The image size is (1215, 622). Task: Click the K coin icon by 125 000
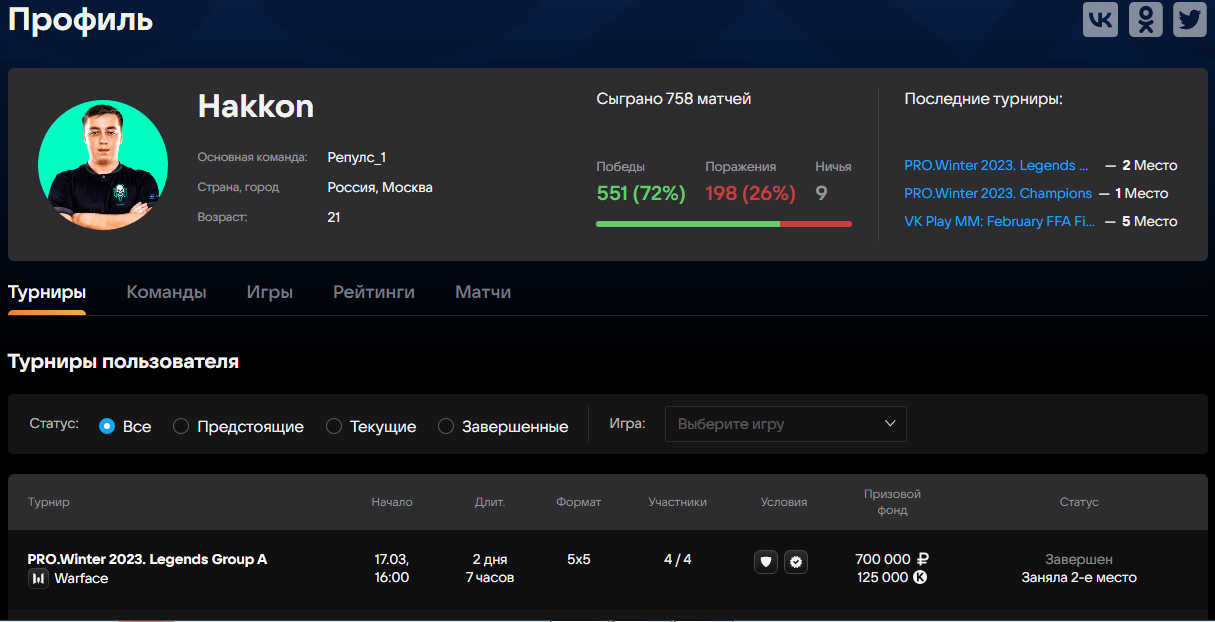coord(920,577)
